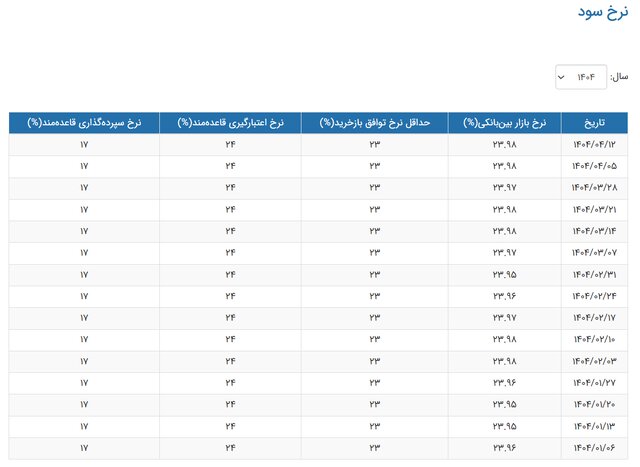The image size is (640, 467).
Task: Click the date cell ۱۴۰۴/۰۲/۱۰
Action: [594, 339]
